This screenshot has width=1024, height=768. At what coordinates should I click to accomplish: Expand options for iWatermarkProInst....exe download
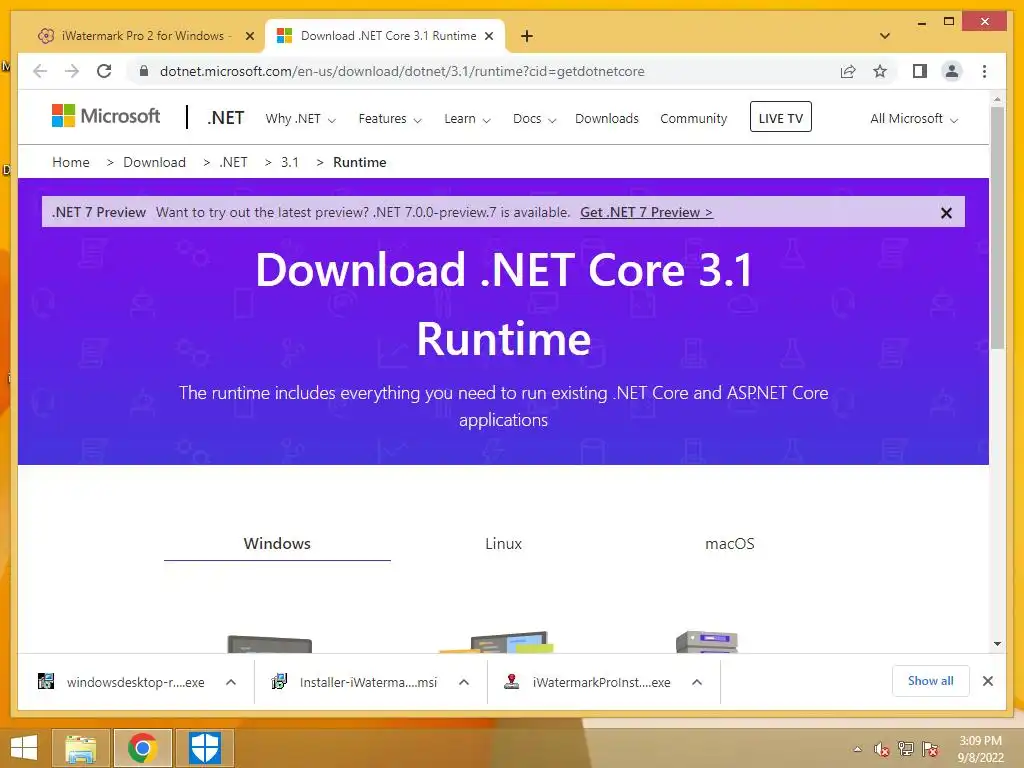pos(697,682)
